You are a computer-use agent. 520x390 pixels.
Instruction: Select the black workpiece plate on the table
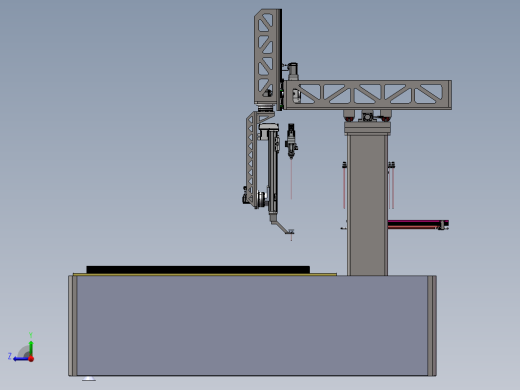(198, 270)
